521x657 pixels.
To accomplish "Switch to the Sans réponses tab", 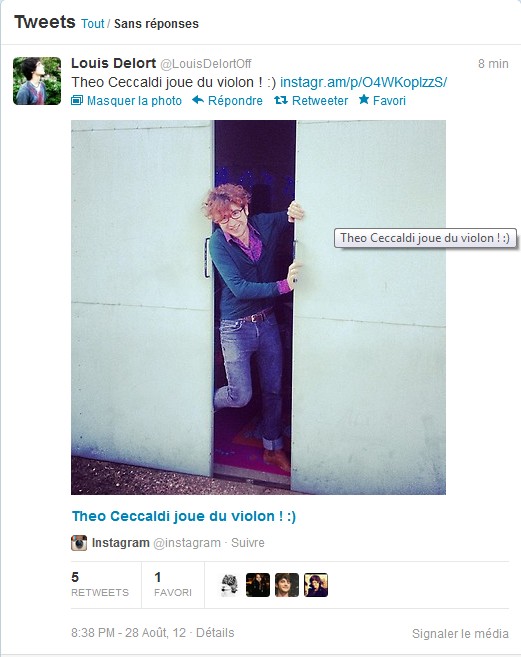I will tap(156, 23).
